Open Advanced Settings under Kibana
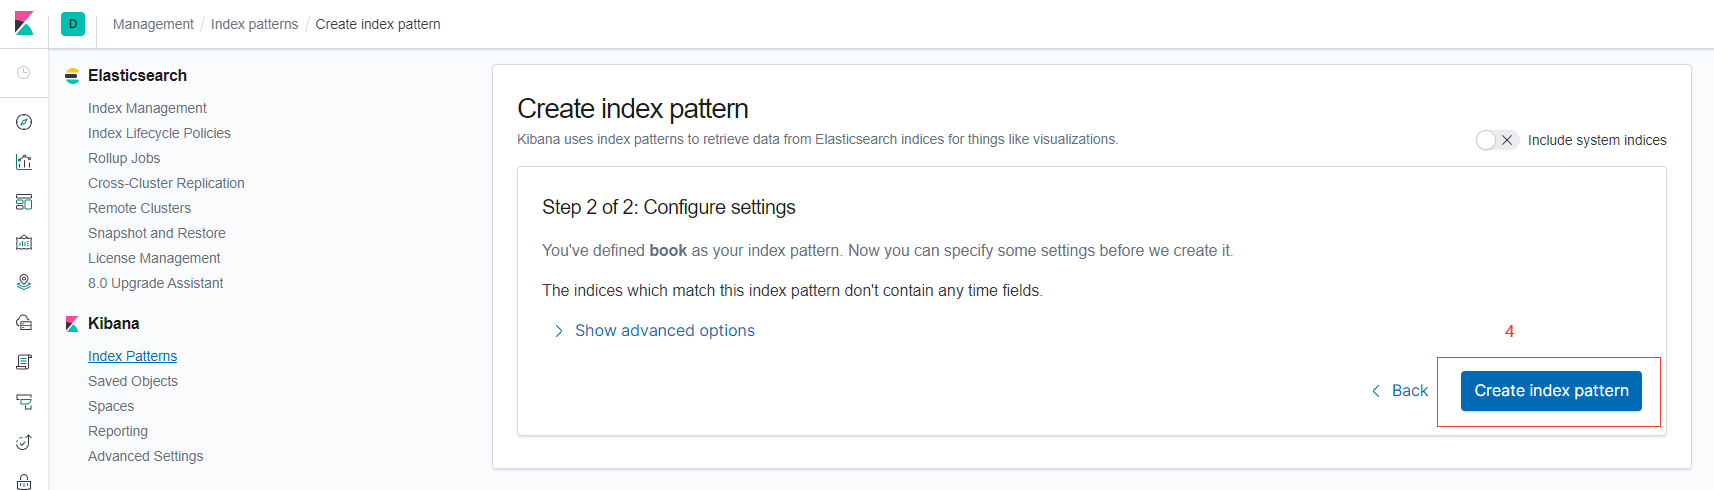The height and width of the screenshot is (490, 1714). pyautogui.click(x=145, y=456)
